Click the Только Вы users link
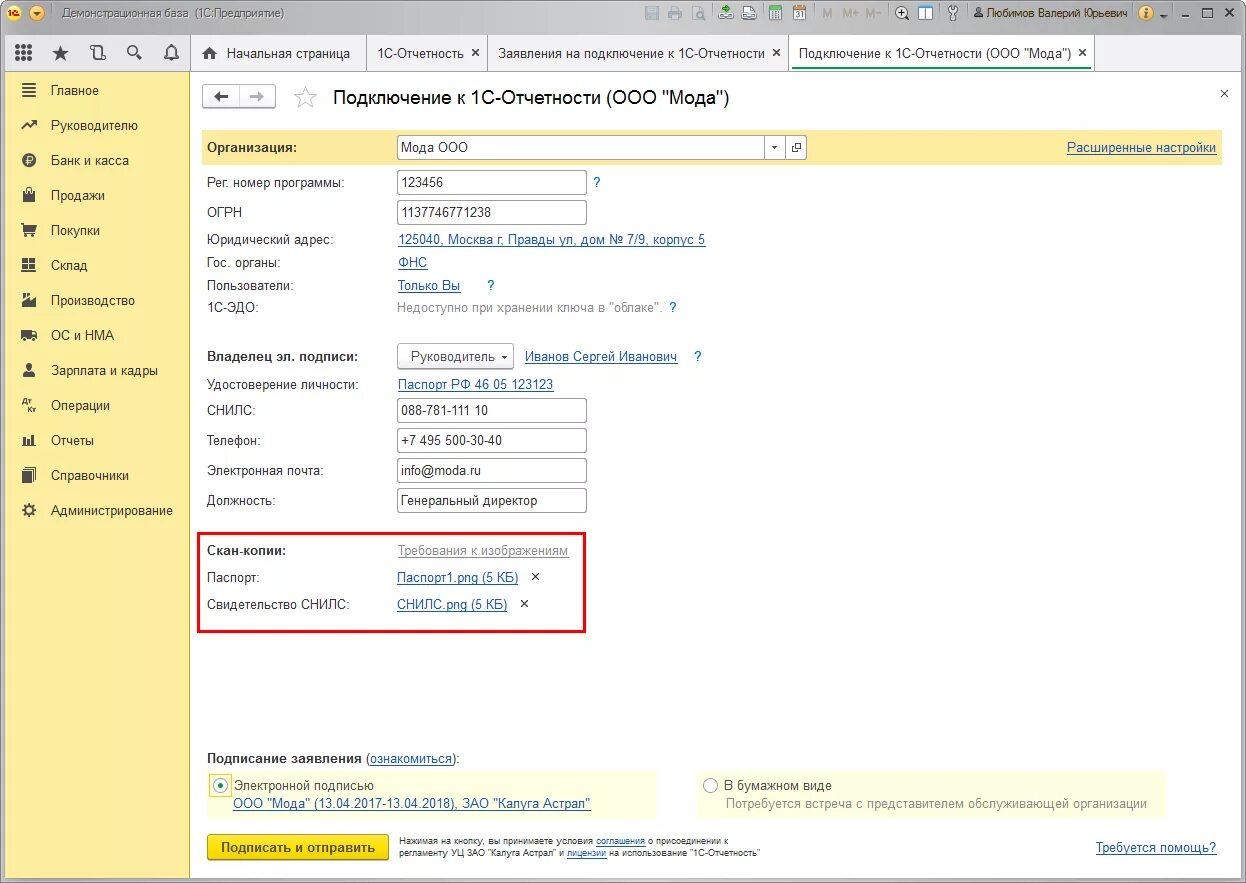The height and width of the screenshot is (883, 1246). 429,285
